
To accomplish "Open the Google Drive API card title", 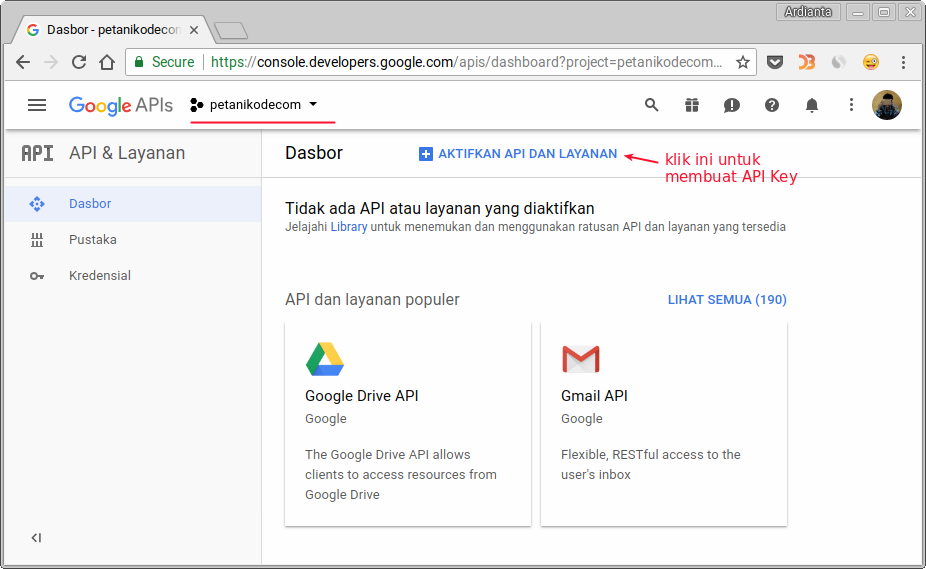I will point(361,396).
